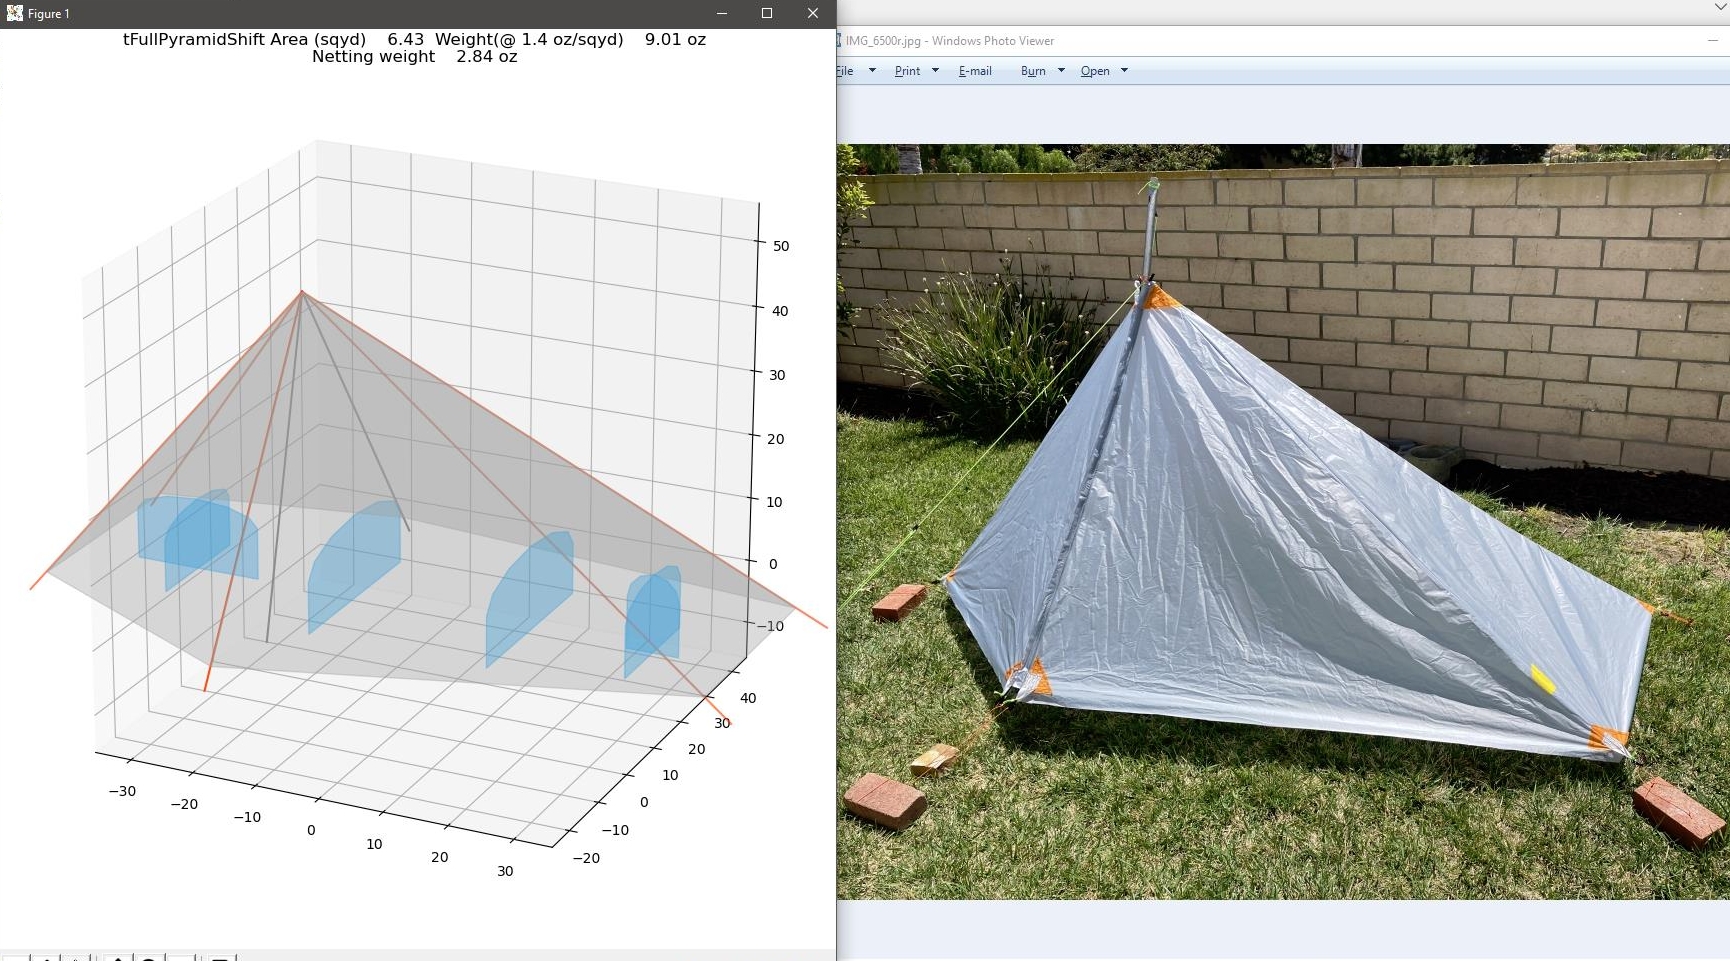The width and height of the screenshot is (1730, 961).
Task: Toggle the Pan tool in the figure toolbar
Action: coord(117,957)
